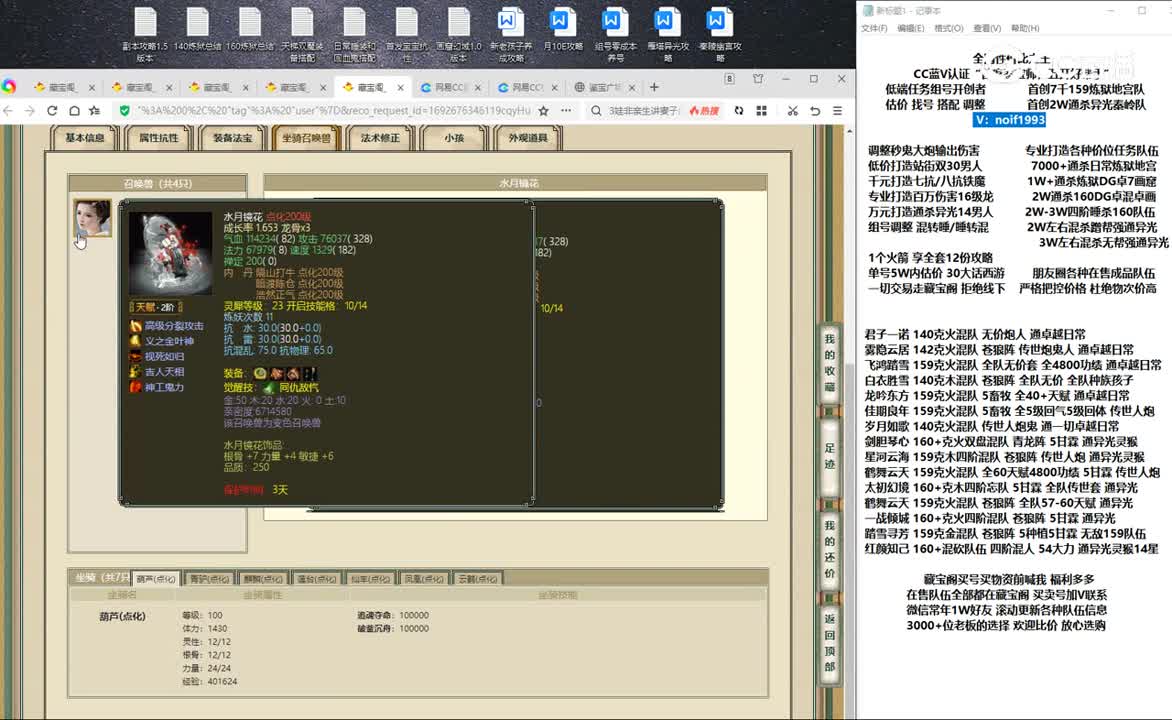The height and width of the screenshot is (720, 1172).
Task: Close the active 藏宝阁 browser tab
Action: 401,87
